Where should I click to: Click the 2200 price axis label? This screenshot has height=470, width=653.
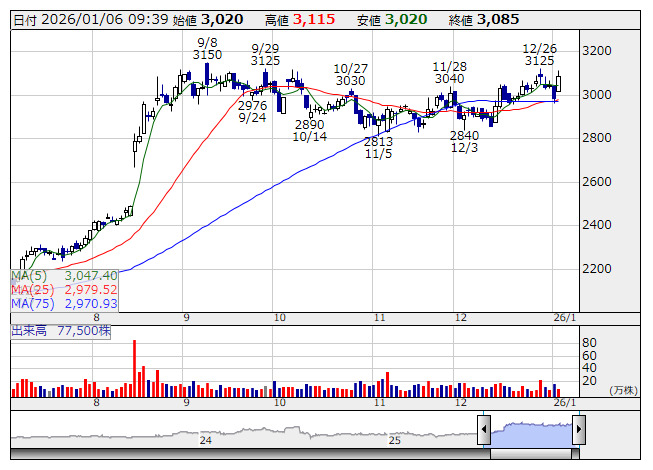(x=597, y=269)
